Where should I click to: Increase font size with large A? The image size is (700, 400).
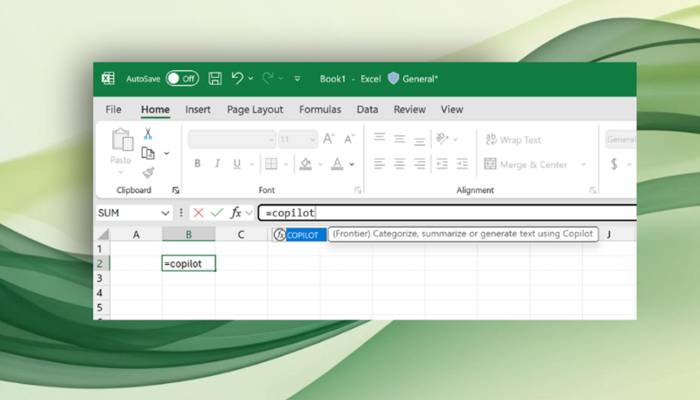(329, 139)
